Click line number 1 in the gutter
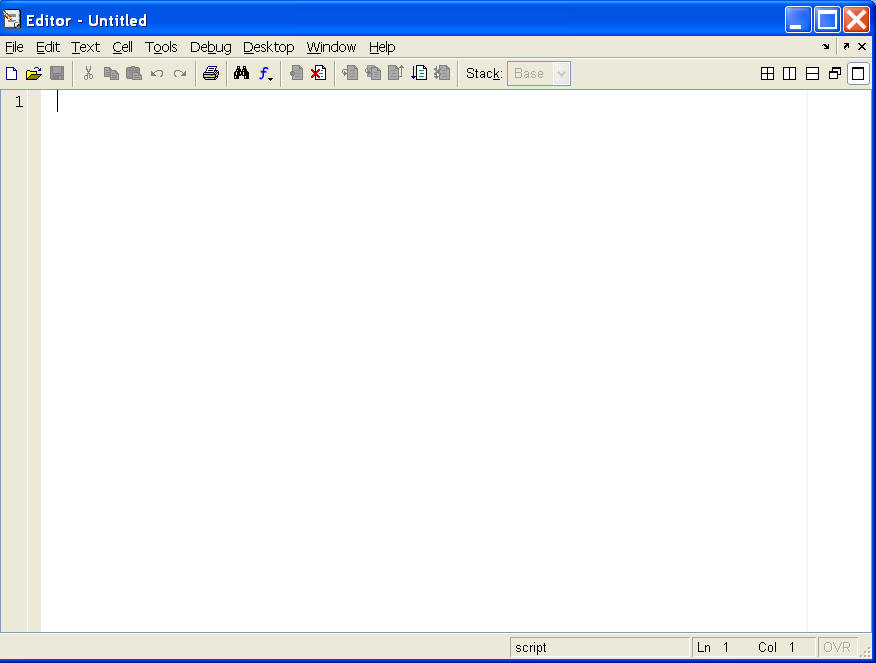This screenshot has width=876, height=663. click(x=20, y=102)
